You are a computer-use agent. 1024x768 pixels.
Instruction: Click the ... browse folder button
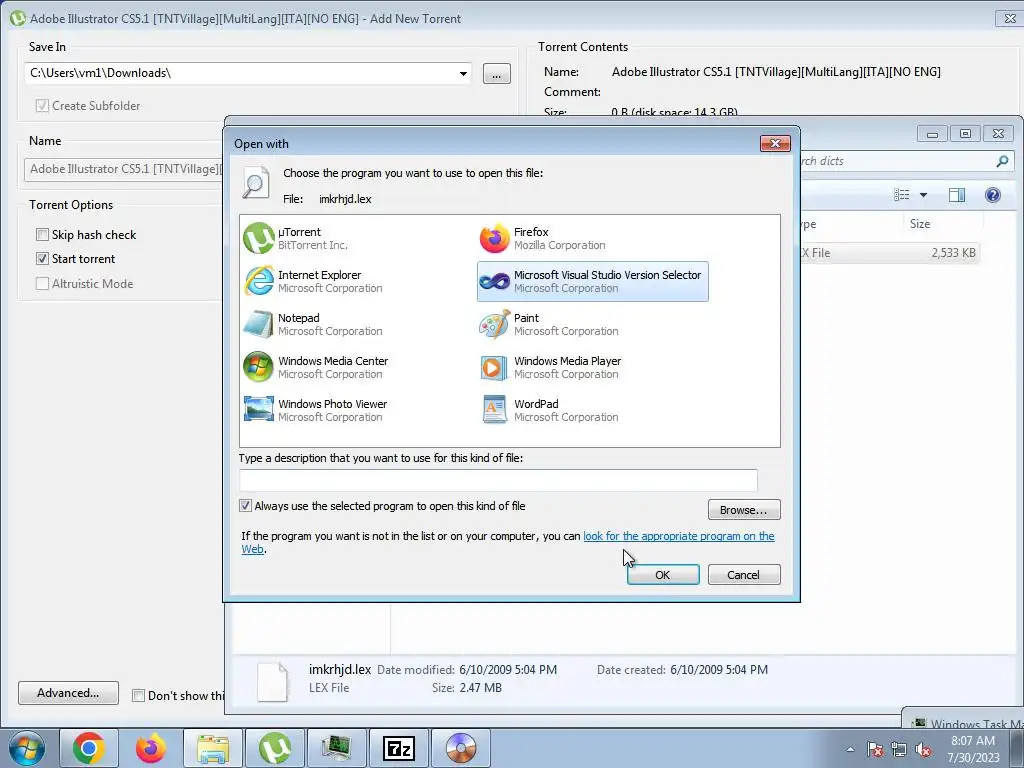(x=497, y=74)
